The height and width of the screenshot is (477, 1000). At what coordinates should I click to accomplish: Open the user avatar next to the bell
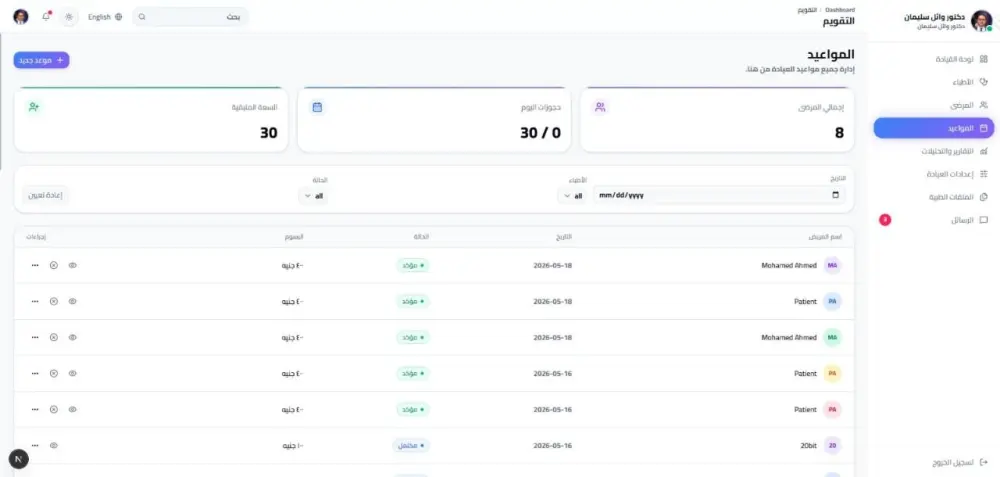[x=20, y=17]
